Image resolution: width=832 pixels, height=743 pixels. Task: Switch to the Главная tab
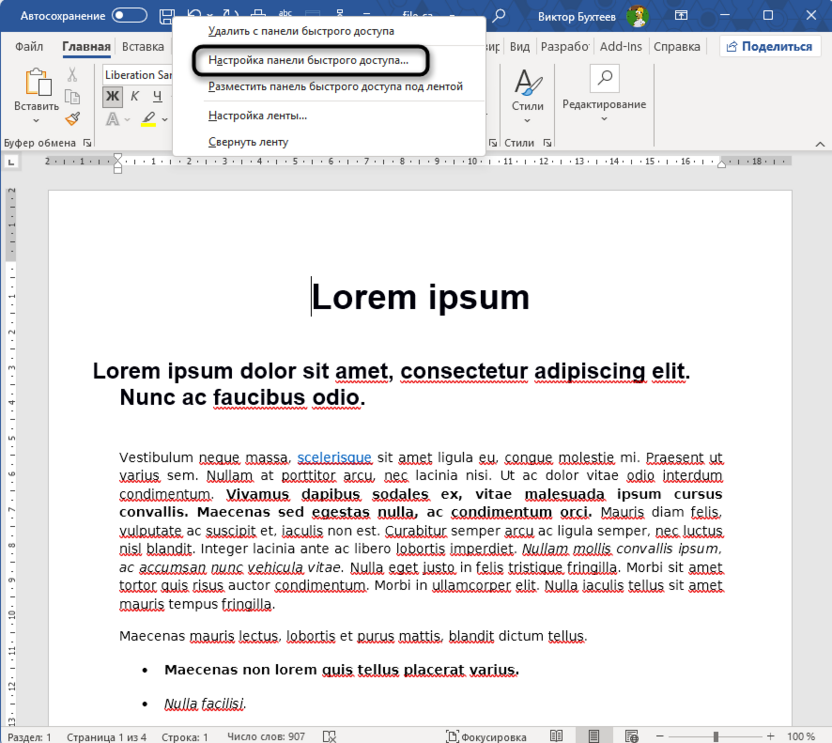tap(86, 47)
